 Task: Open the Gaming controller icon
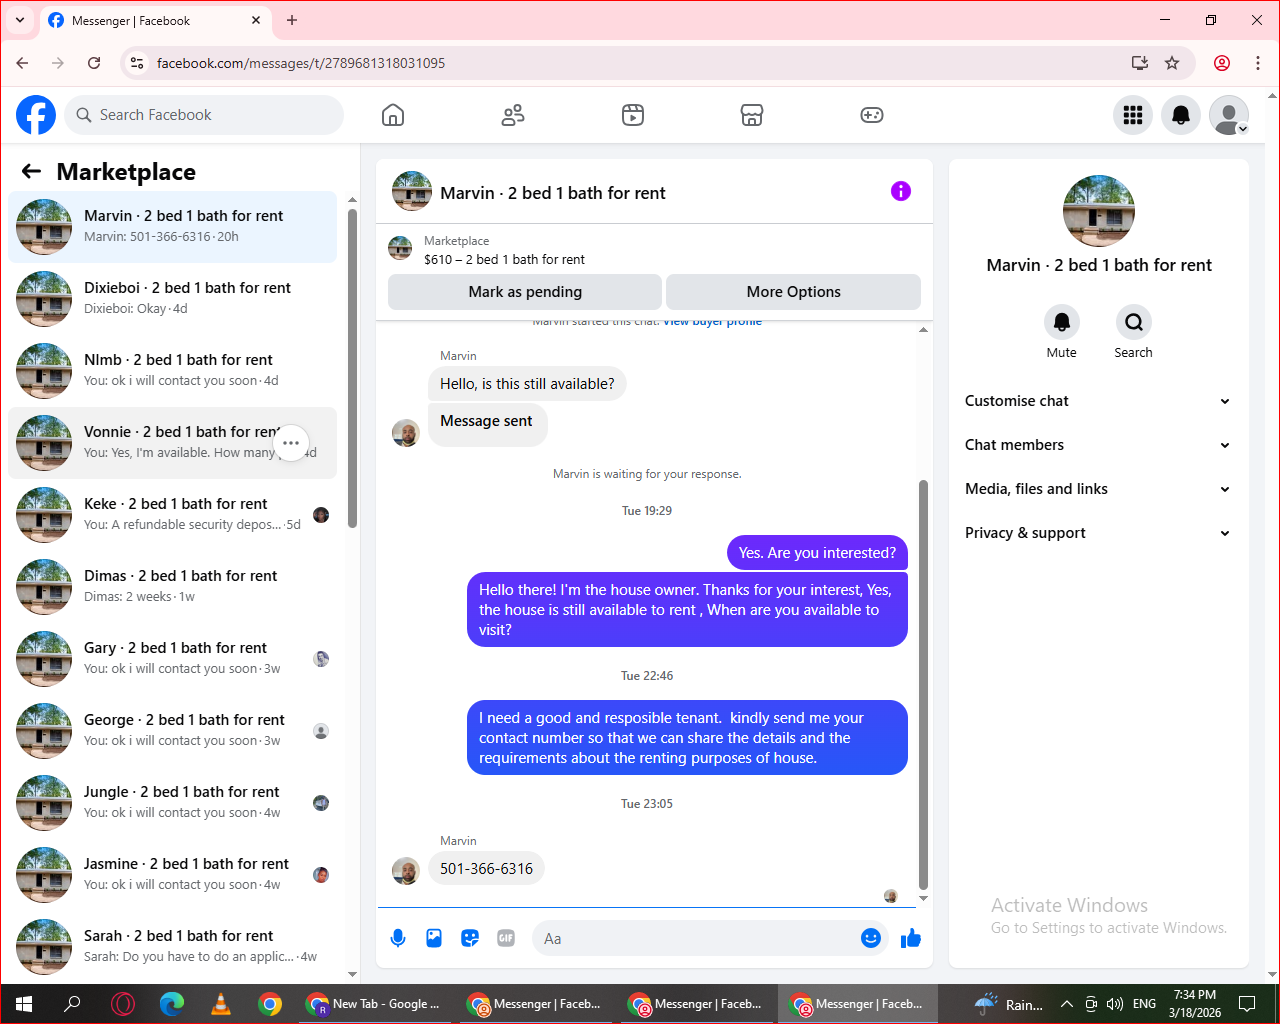tap(872, 115)
